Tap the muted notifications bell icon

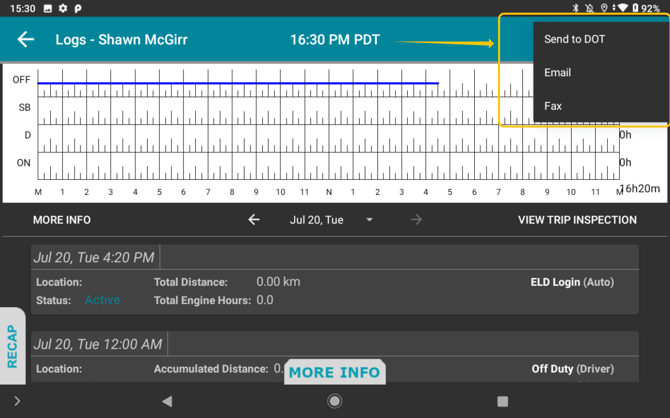click(x=590, y=8)
